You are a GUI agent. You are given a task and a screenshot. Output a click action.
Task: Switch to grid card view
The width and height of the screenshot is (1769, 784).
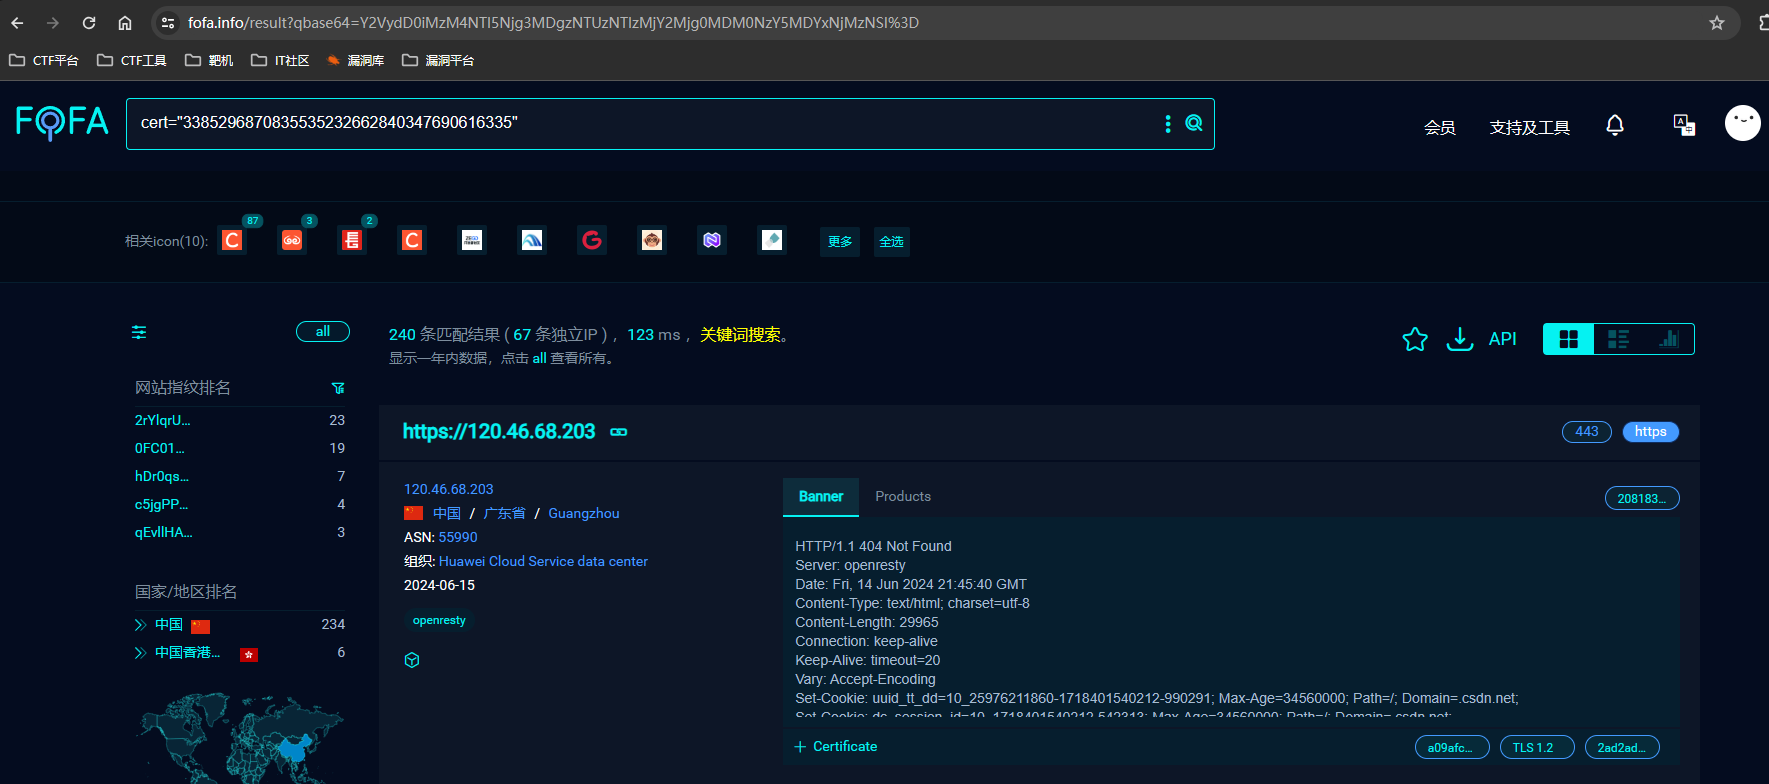tap(1569, 339)
